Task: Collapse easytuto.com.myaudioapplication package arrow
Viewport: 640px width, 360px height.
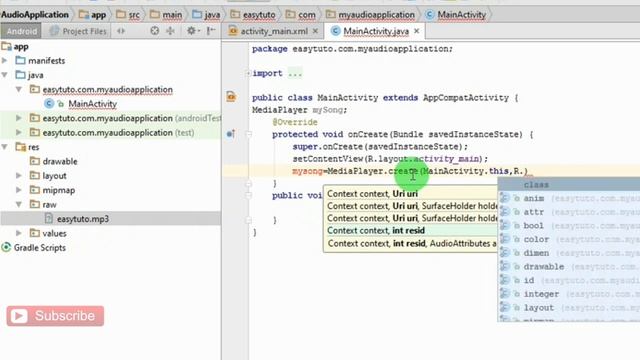Action: click(19, 89)
